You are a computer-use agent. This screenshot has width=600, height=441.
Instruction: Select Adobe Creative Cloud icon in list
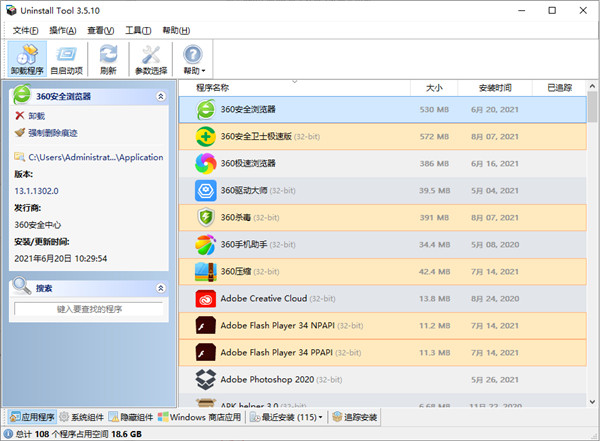pos(205,298)
